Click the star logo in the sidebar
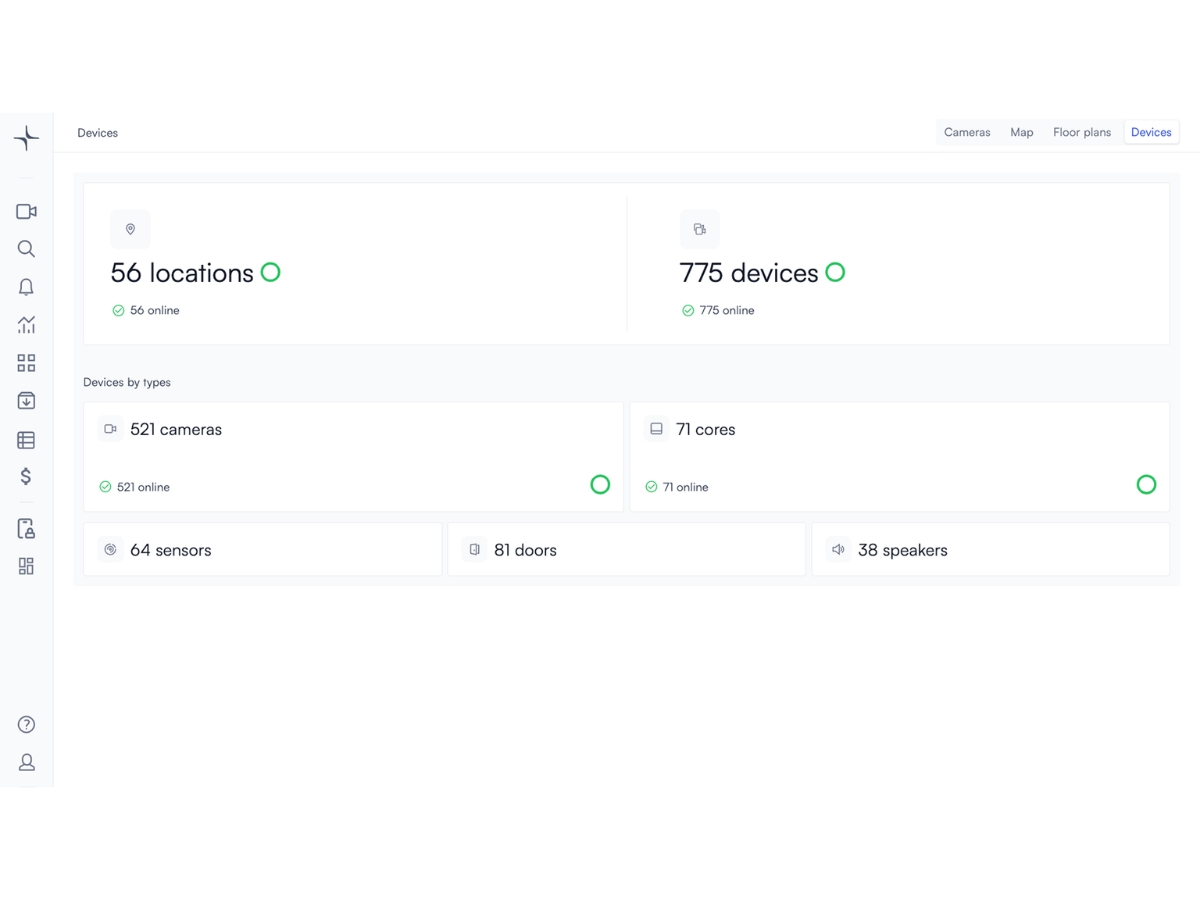Viewport: 1200px width, 900px height. pyautogui.click(x=26, y=138)
